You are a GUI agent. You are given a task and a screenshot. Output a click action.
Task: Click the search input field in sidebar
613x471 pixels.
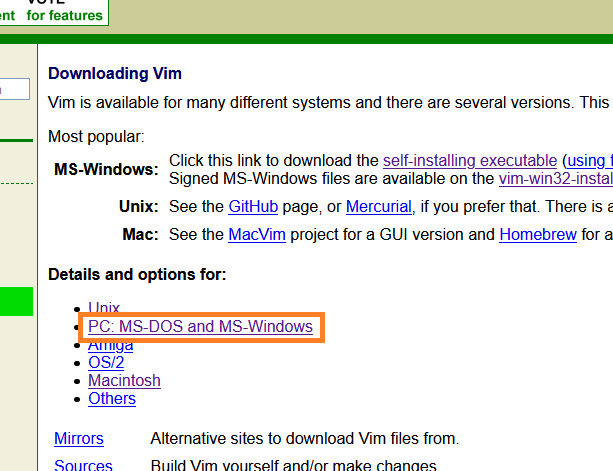pyautogui.click(x=14, y=89)
